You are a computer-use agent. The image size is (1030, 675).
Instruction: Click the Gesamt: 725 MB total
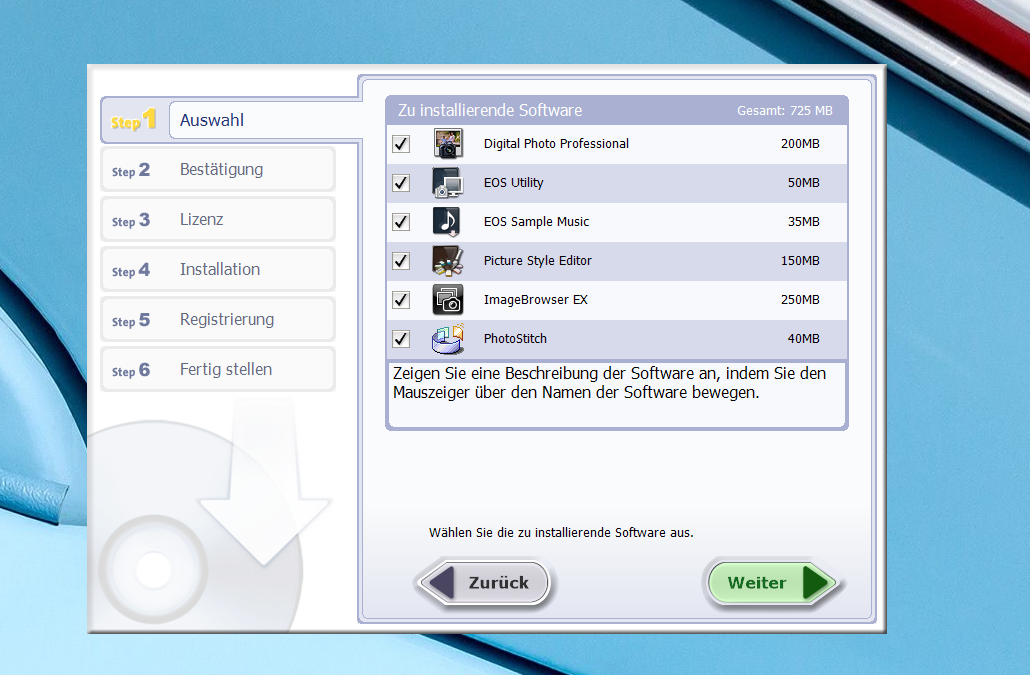[785, 111]
